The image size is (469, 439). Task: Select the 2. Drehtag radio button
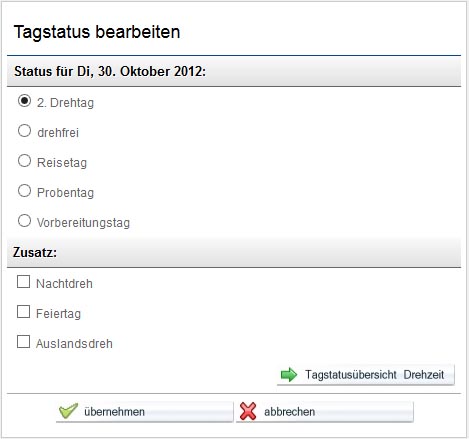coord(24,101)
